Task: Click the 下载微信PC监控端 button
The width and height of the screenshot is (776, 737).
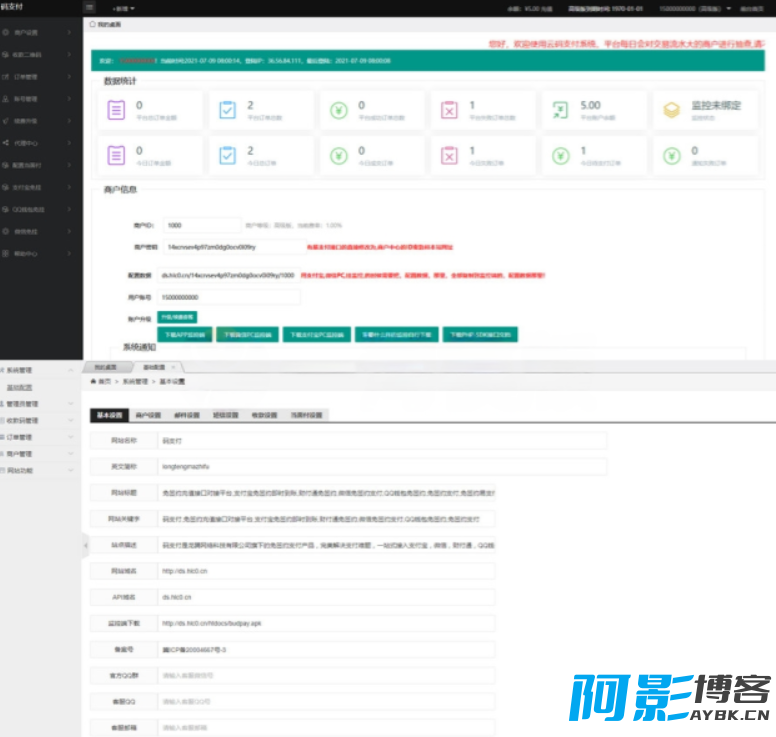Action: point(247,335)
